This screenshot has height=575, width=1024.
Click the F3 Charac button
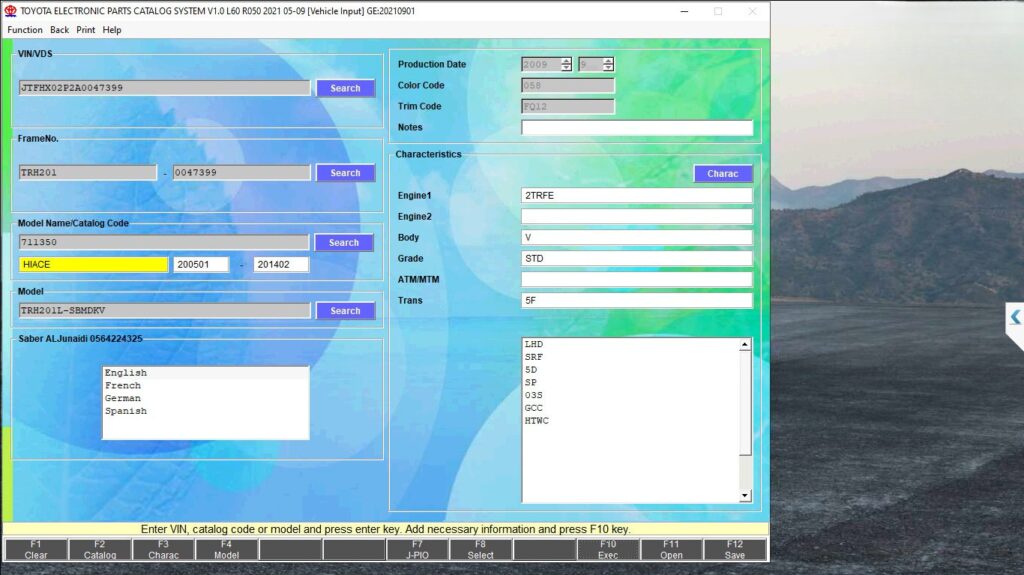(x=163, y=550)
